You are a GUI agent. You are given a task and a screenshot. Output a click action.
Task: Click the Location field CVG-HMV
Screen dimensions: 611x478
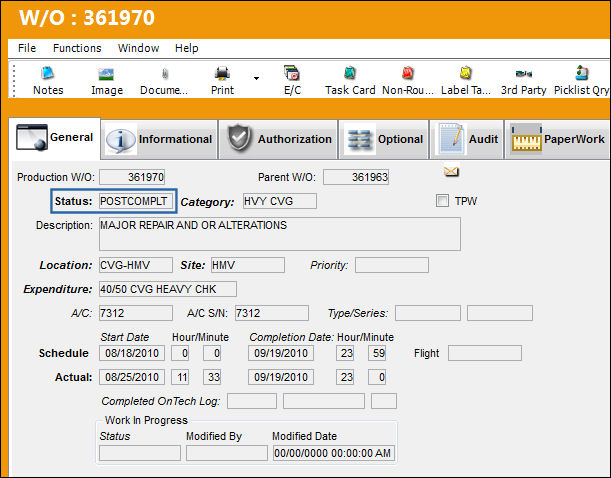coord(136,265)
